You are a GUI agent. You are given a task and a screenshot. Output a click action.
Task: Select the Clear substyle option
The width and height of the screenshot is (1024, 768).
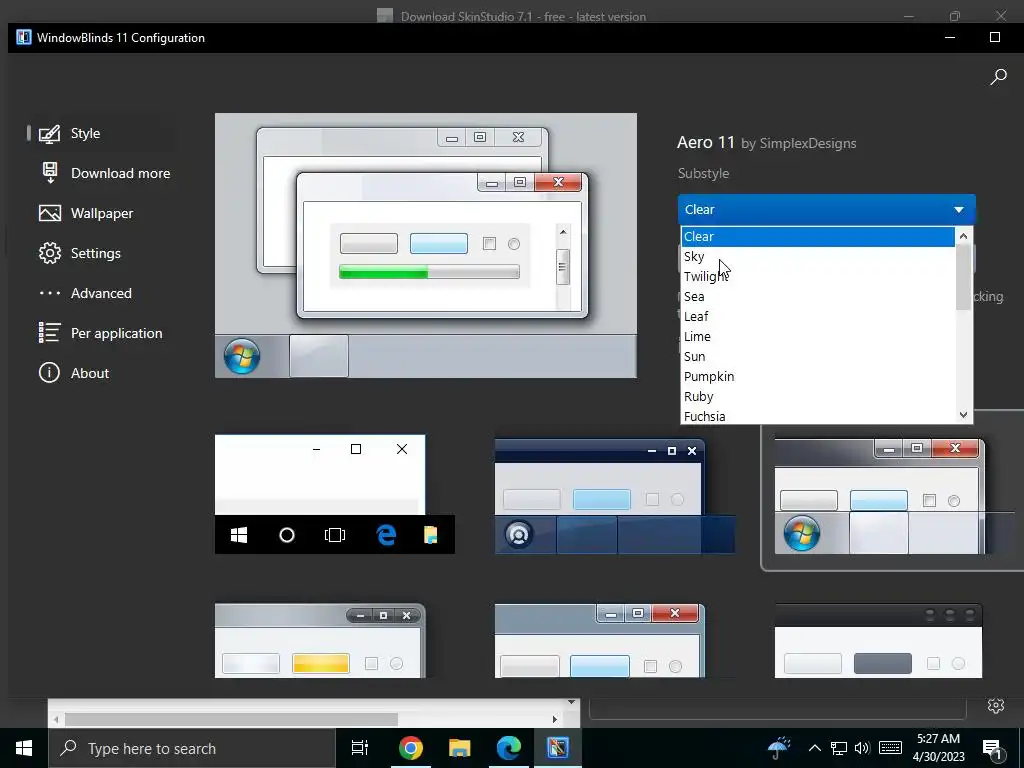[818, 236]
